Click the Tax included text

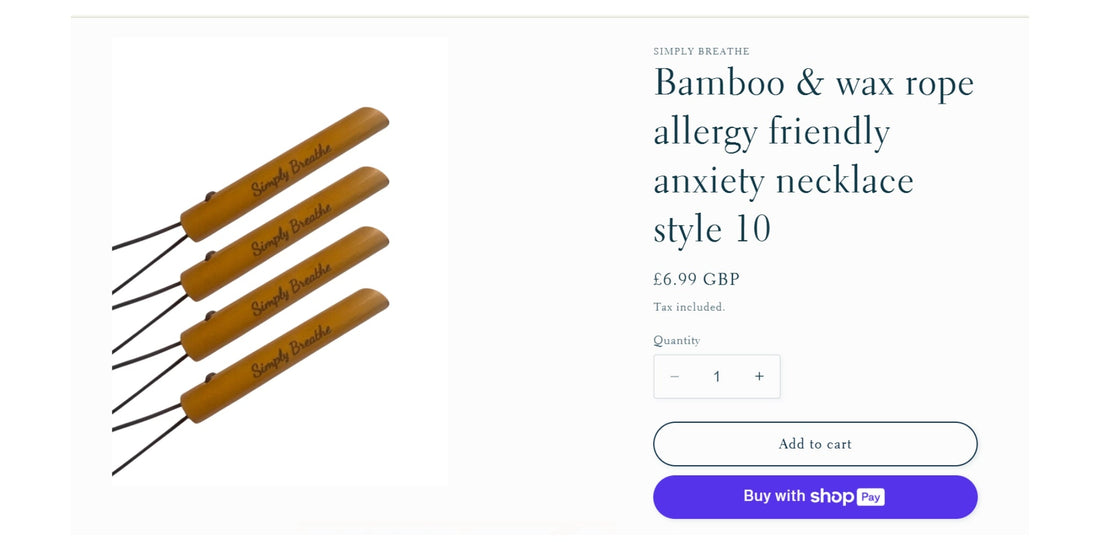(689, 307)
